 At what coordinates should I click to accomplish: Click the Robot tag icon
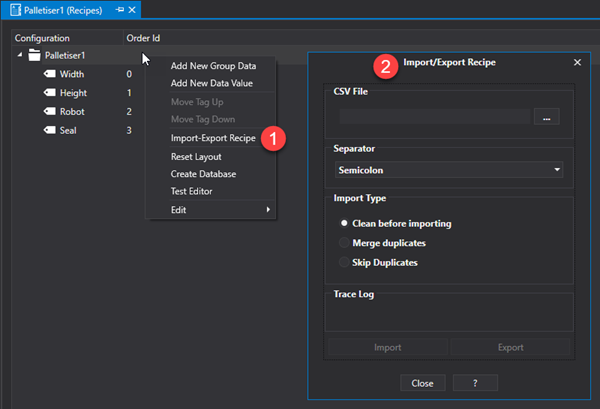(49, 111)
